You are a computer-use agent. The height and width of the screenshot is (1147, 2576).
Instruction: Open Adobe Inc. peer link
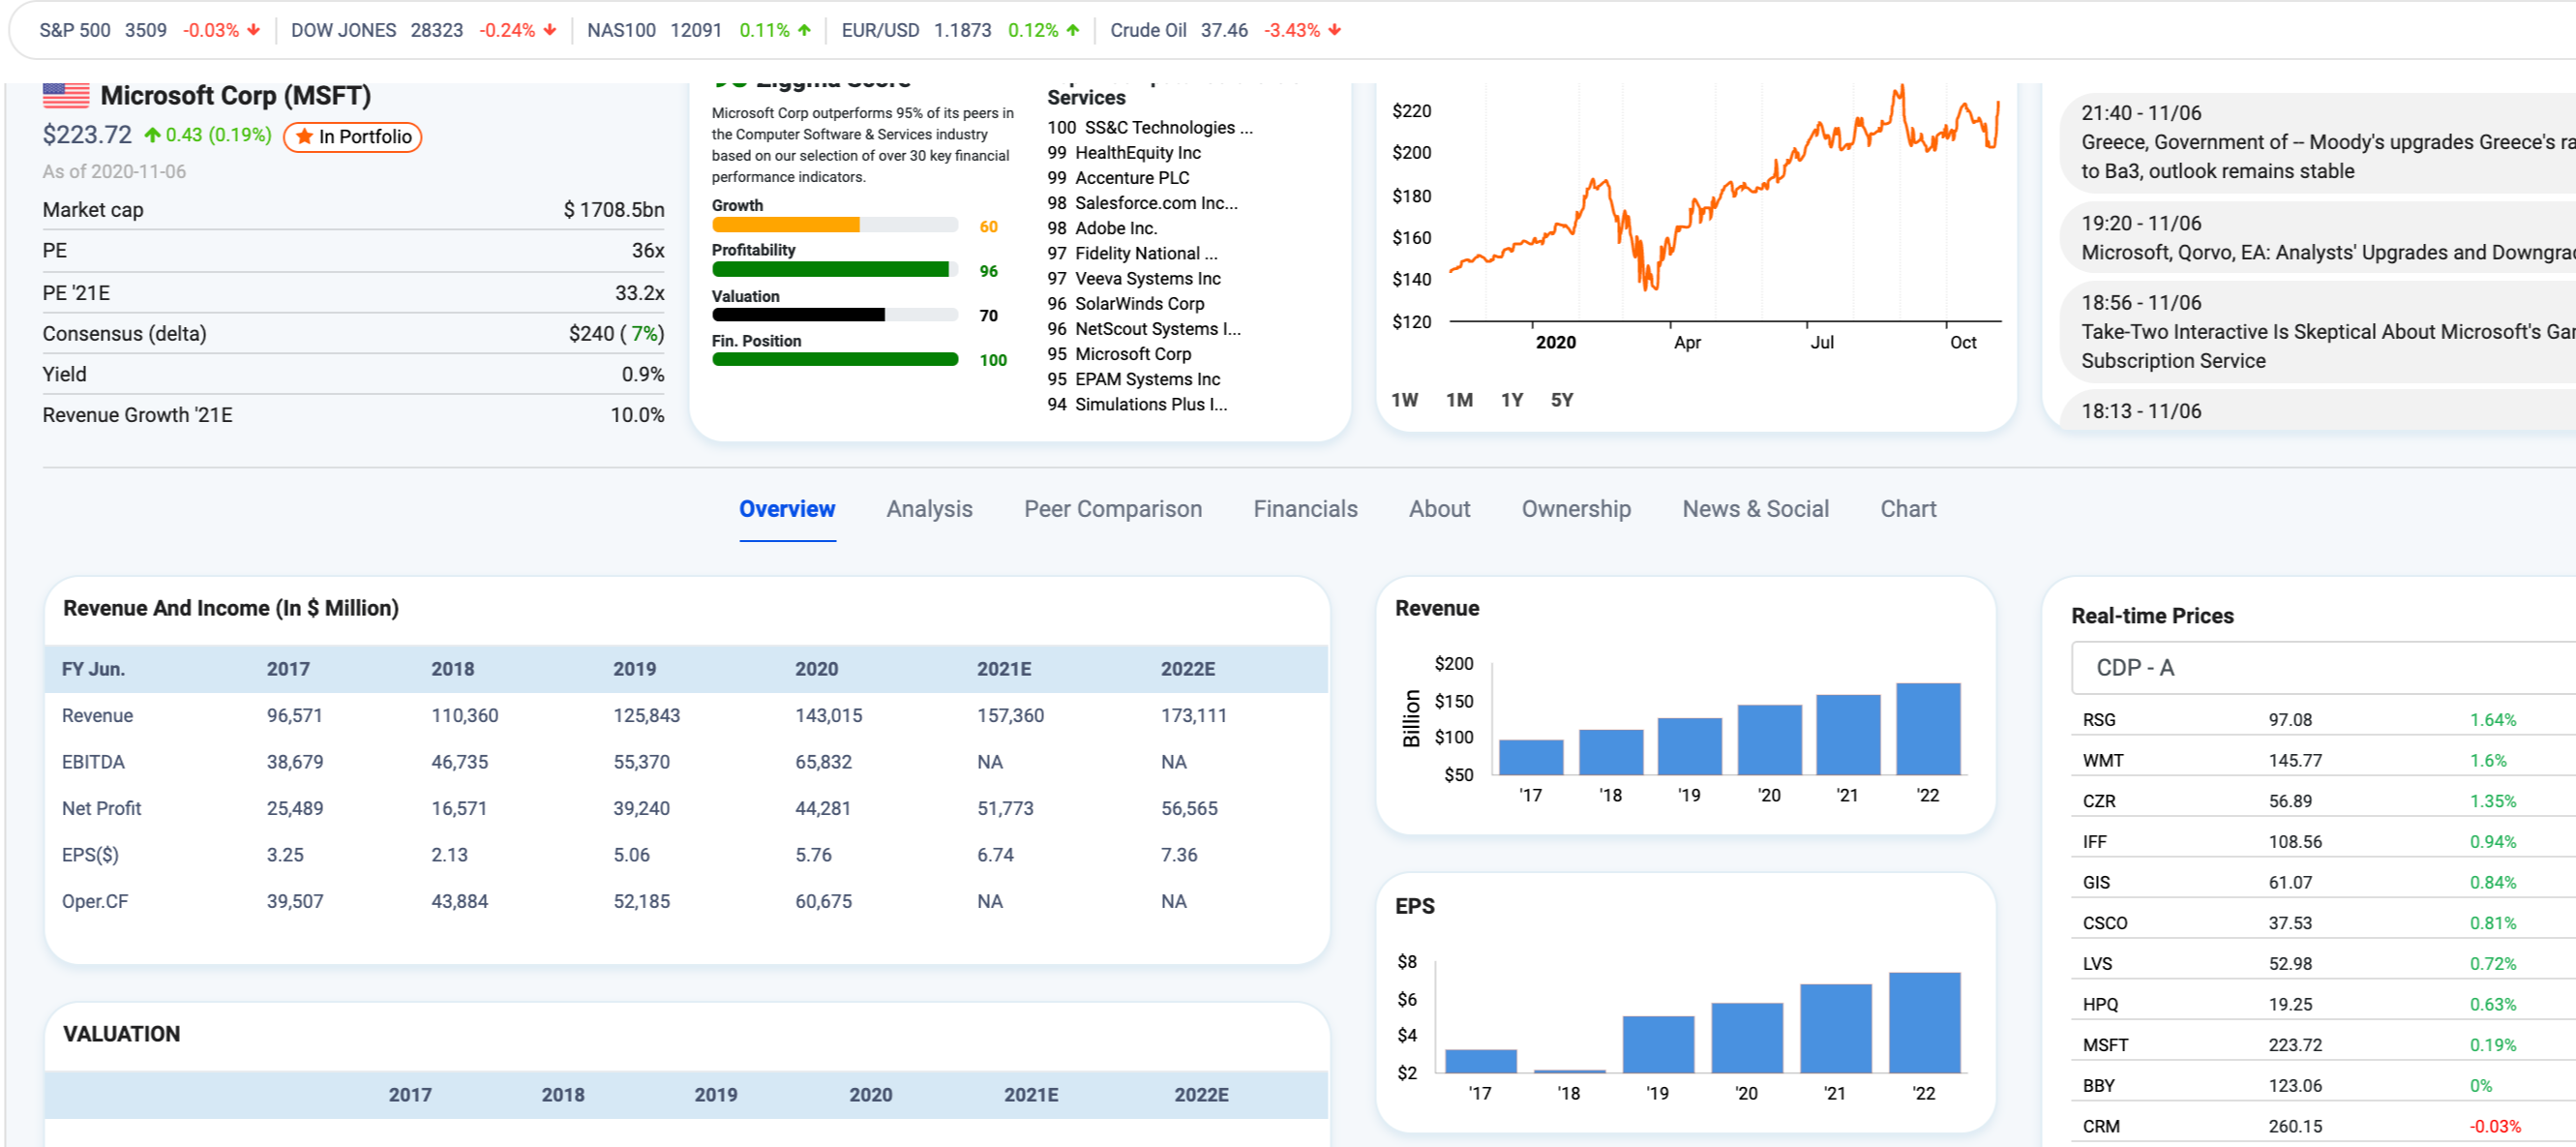[1116, 228]
